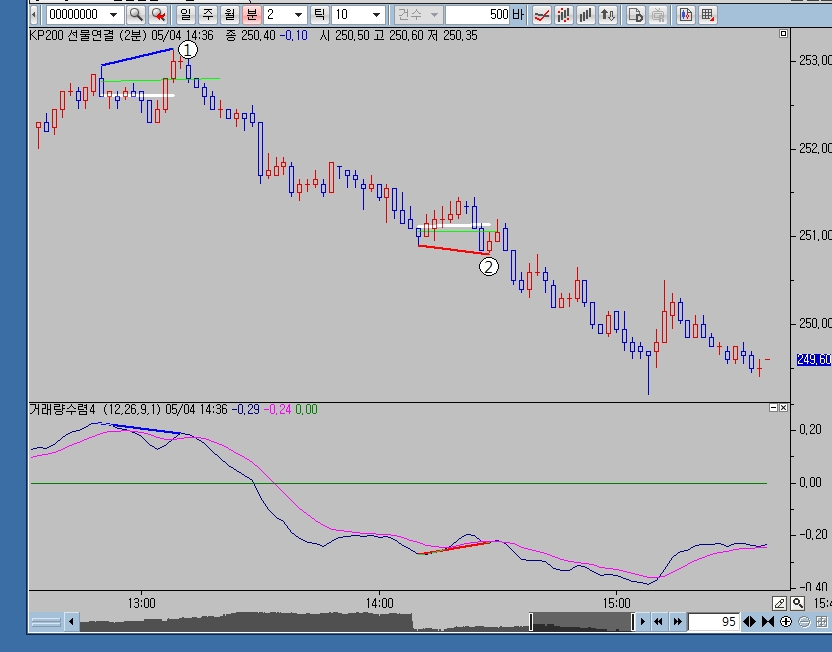Screen dimensions: 832x652
Task: Click the up-down arrows icon
Action: click(x=607, y=15)
